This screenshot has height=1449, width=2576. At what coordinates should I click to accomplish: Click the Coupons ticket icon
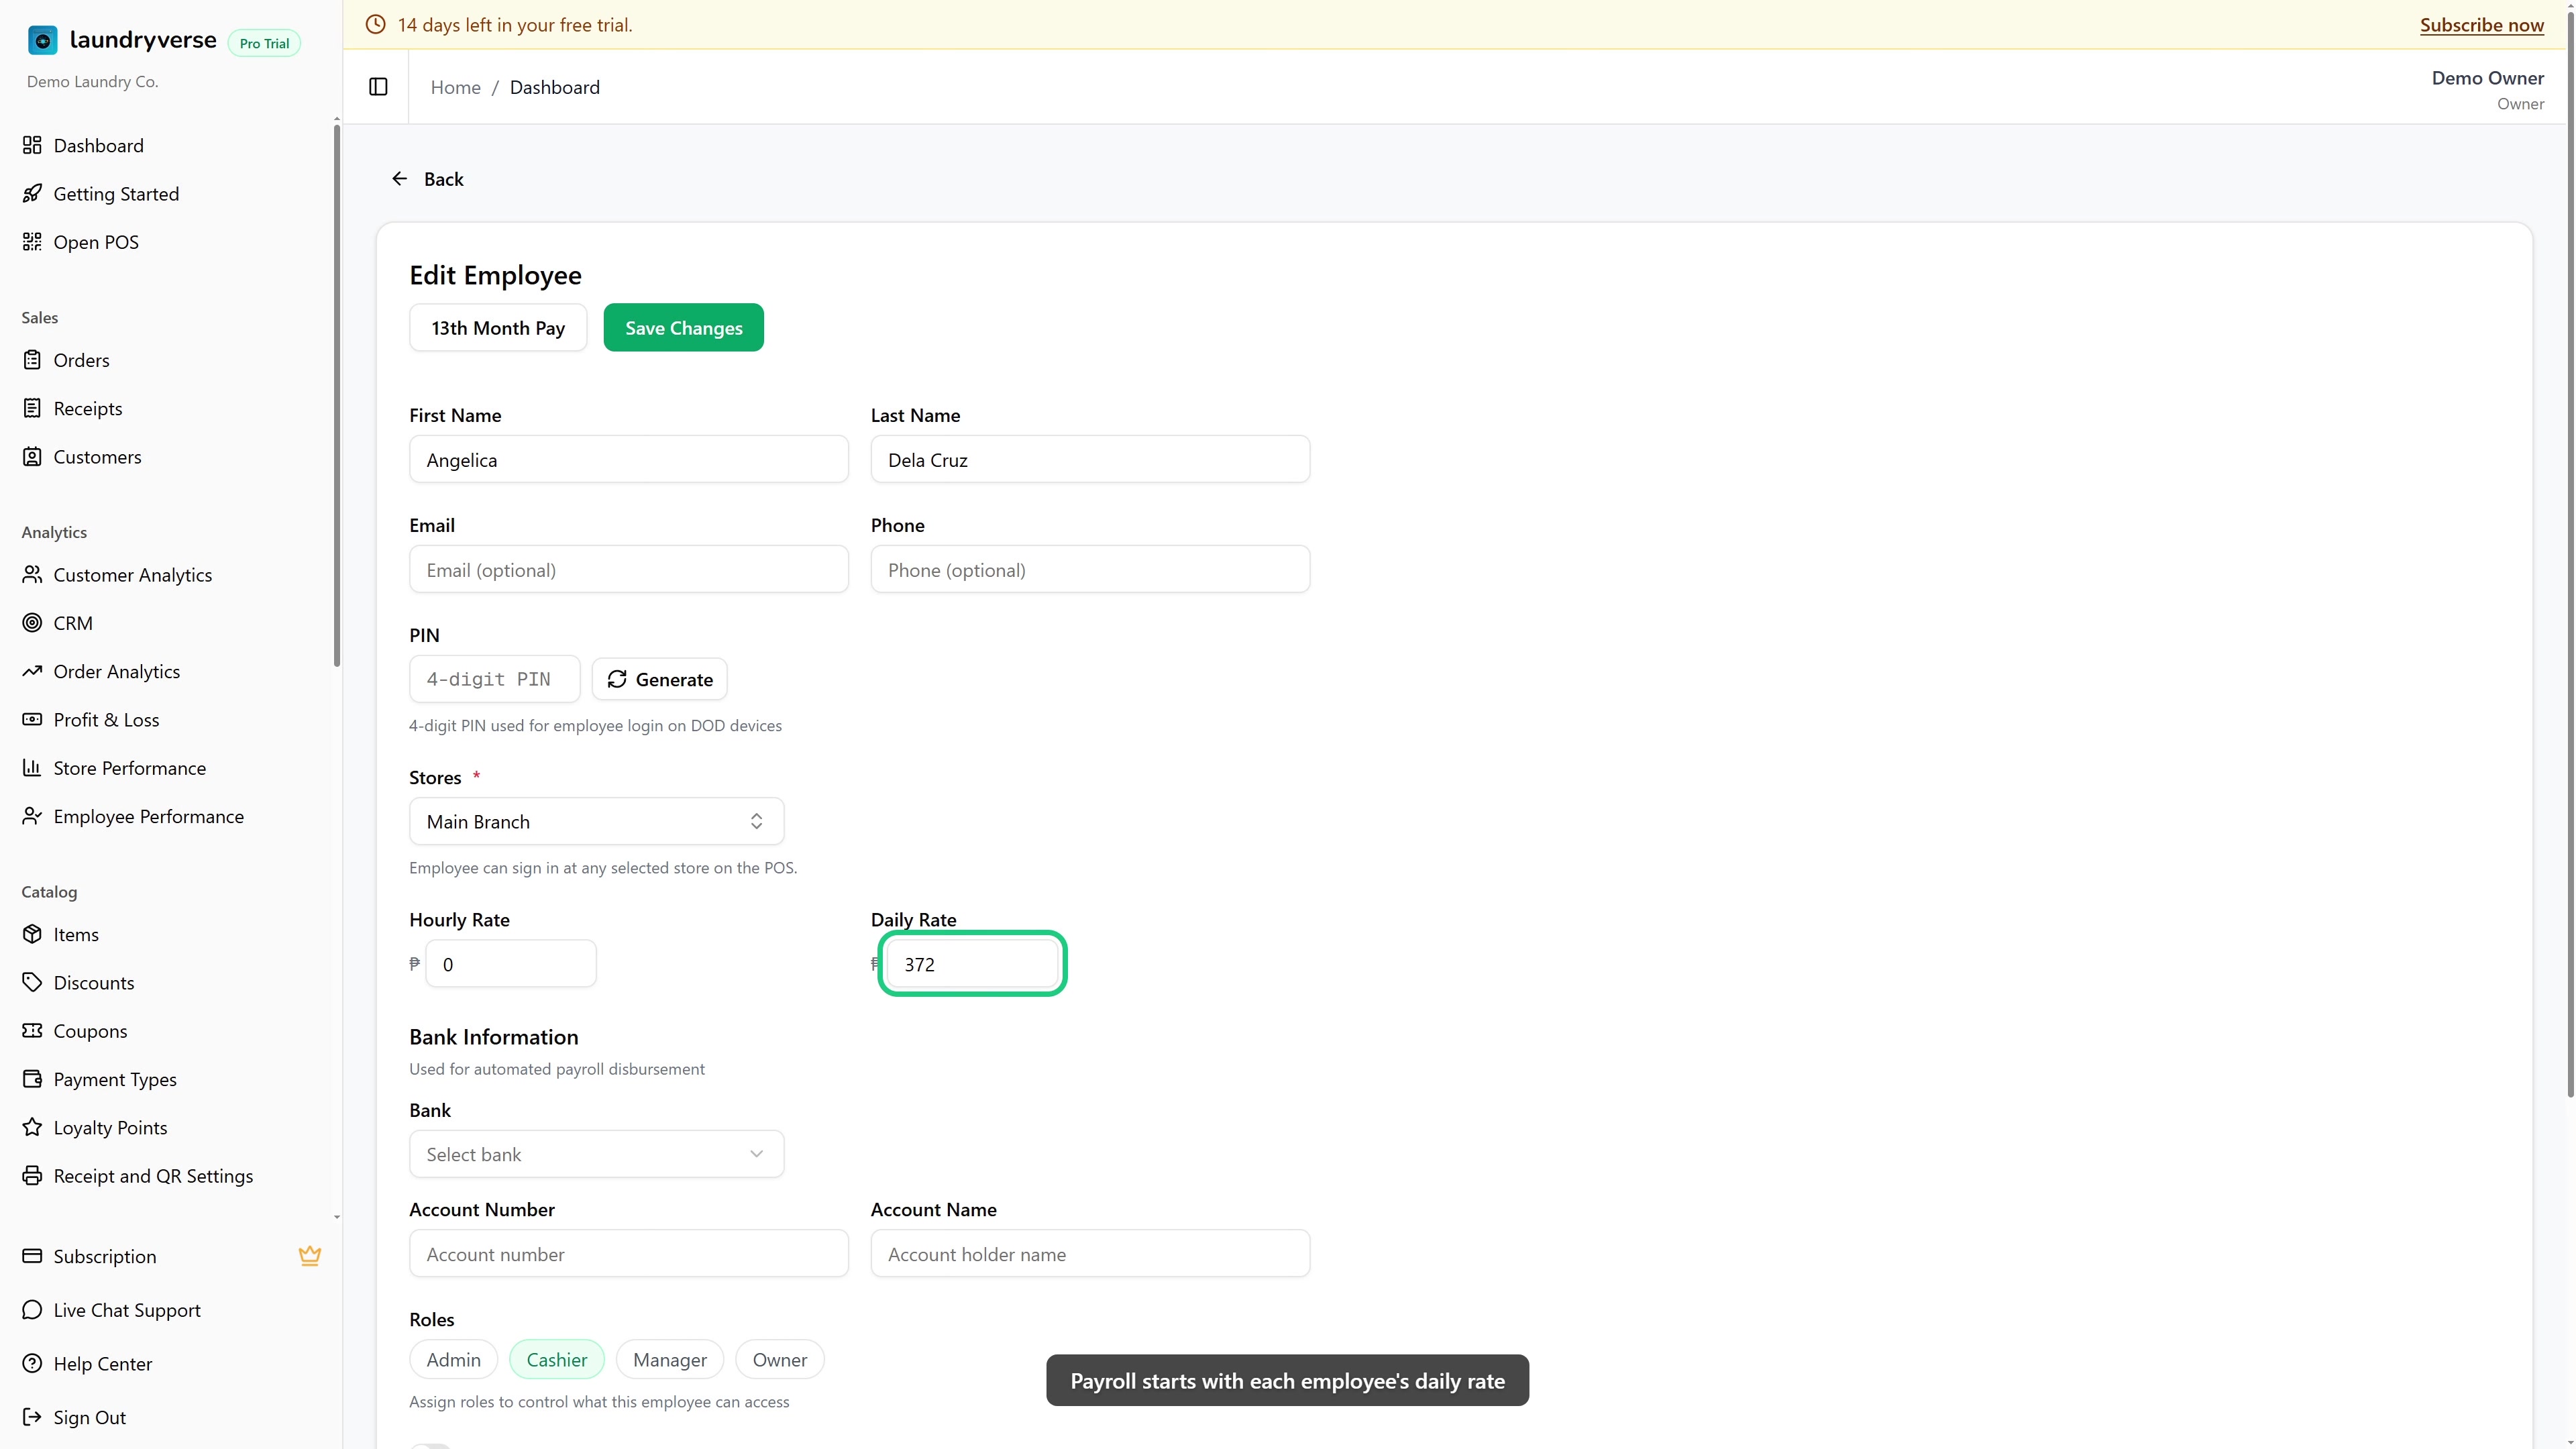32,1030
